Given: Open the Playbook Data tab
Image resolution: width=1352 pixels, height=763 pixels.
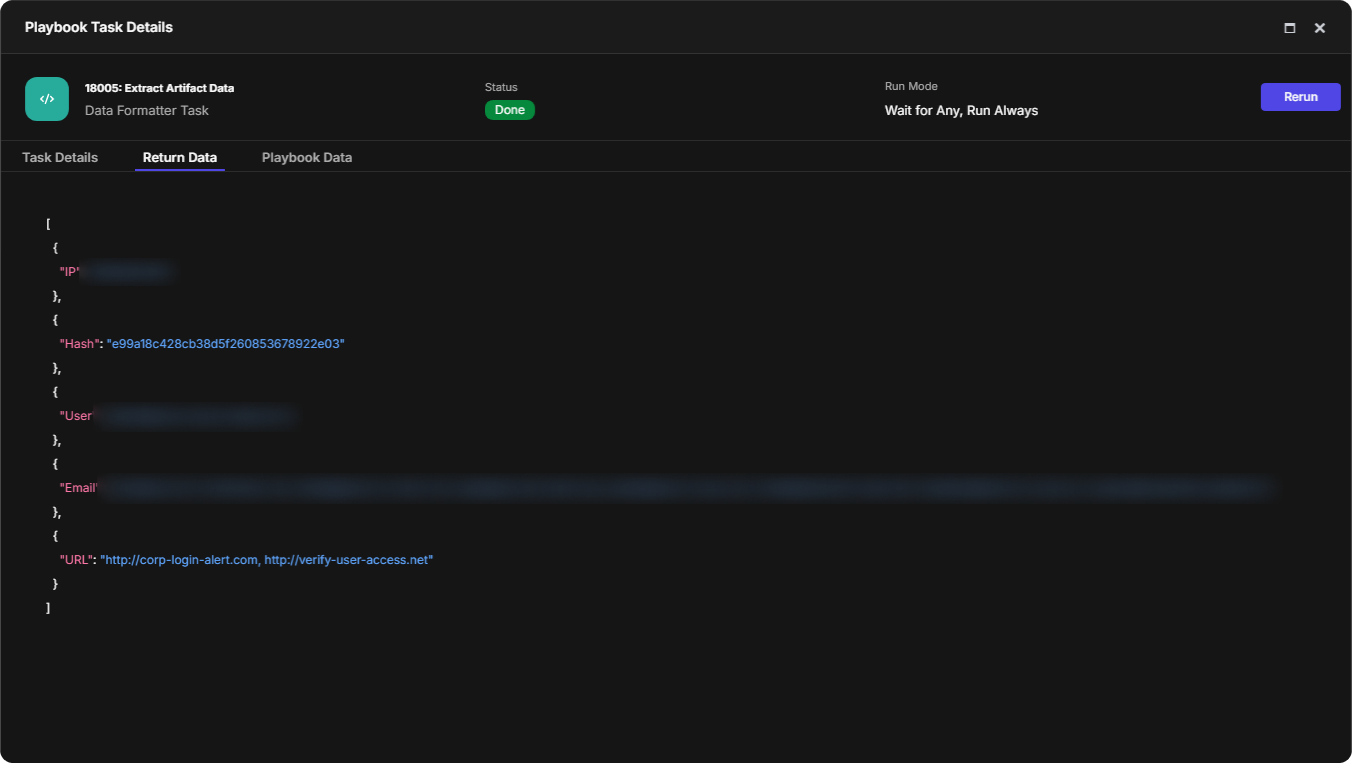Looking at the screenshot, I should [307, 157].
